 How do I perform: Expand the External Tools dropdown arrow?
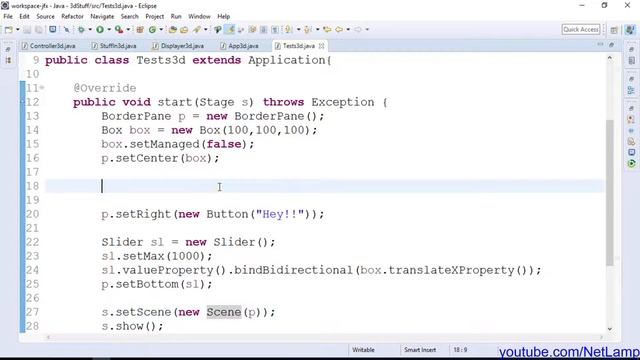pos(128,29)
